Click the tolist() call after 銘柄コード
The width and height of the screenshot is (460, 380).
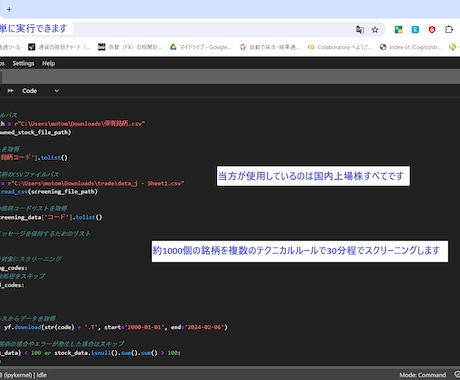tap(54, 157)
